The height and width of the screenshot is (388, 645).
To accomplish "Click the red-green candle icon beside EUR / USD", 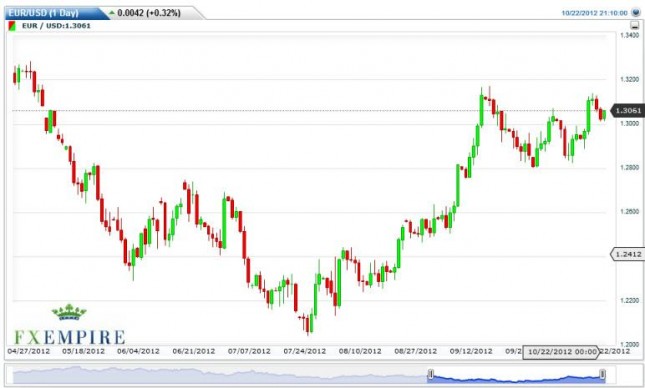I will pyautogui.click(x=12, y=26).
